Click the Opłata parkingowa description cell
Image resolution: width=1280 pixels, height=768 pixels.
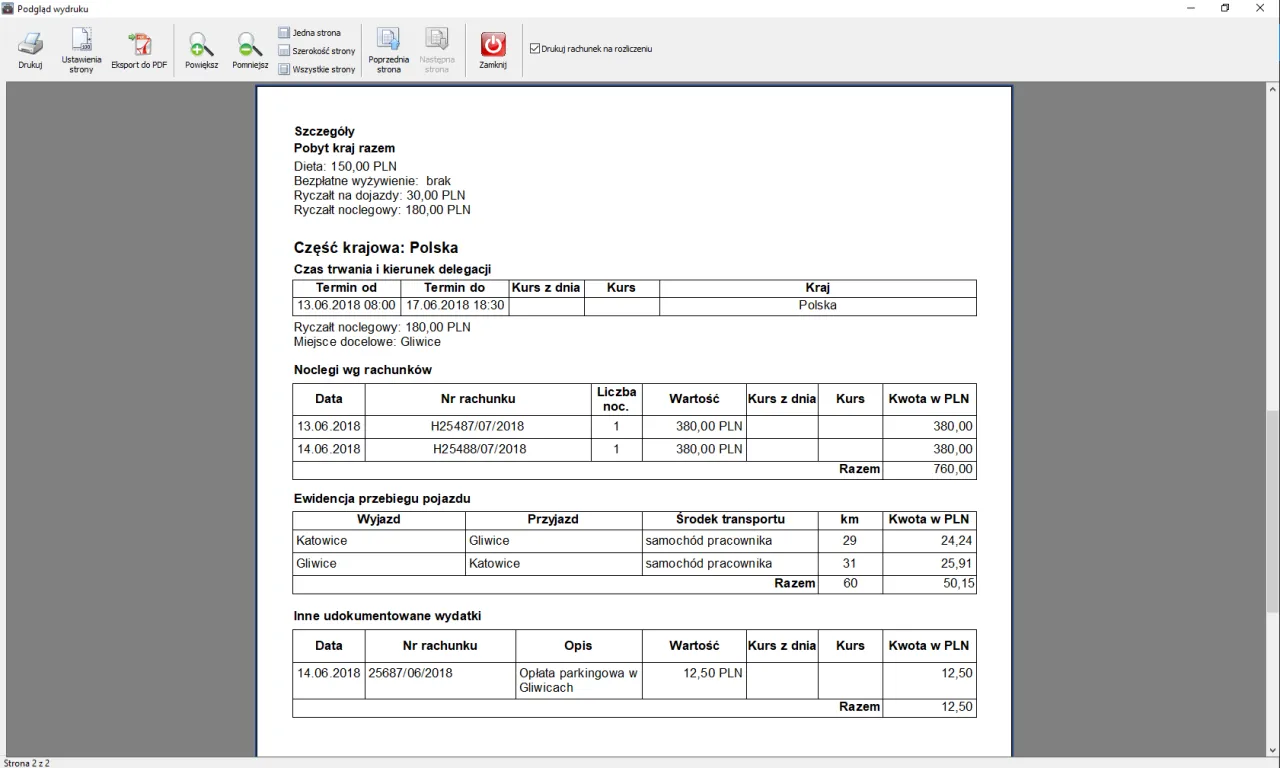coord(578,680)
